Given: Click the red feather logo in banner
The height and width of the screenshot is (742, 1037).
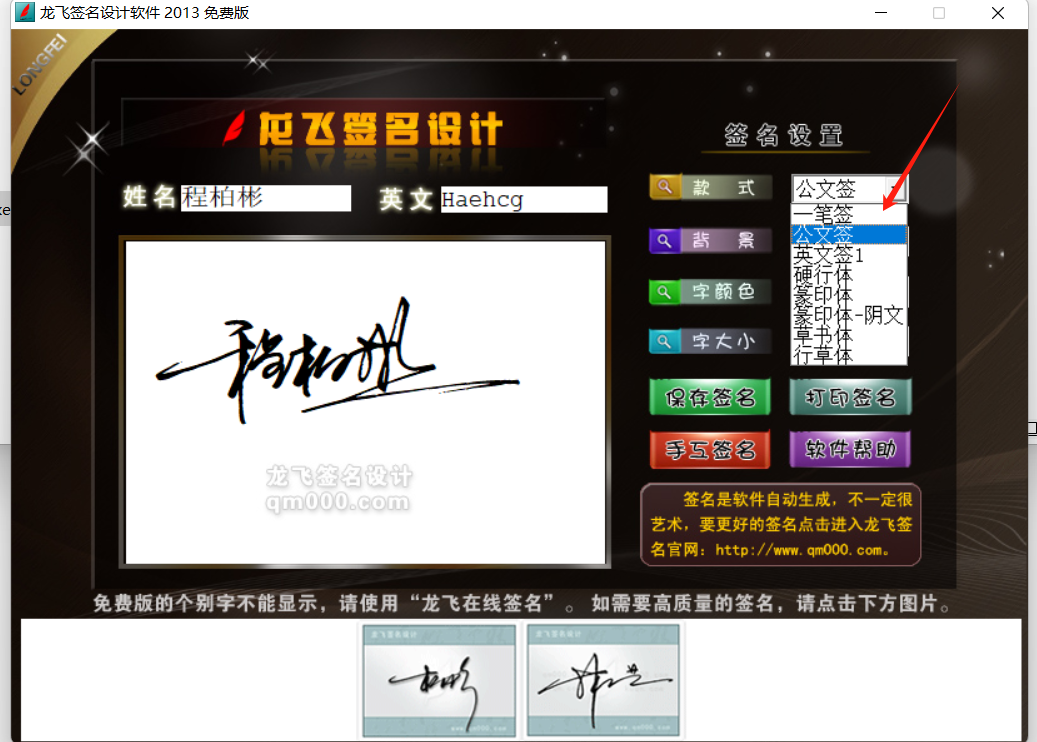Looking at the screenshot, I should (237, 128).
